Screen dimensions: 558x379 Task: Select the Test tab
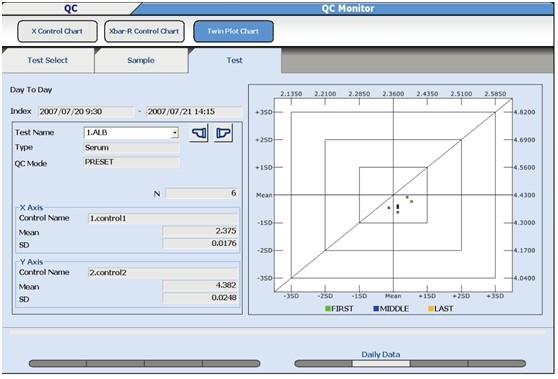[x=235, y=60]
